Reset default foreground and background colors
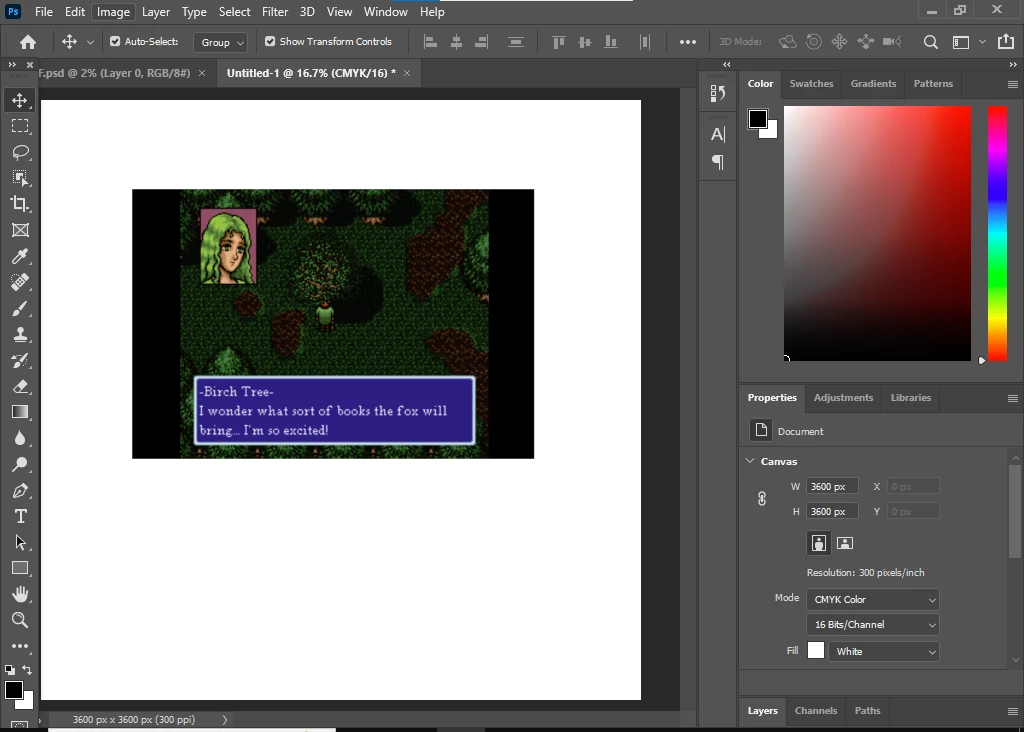The width and height of the screenshot is (1028, 732). (x=10, y=670)
